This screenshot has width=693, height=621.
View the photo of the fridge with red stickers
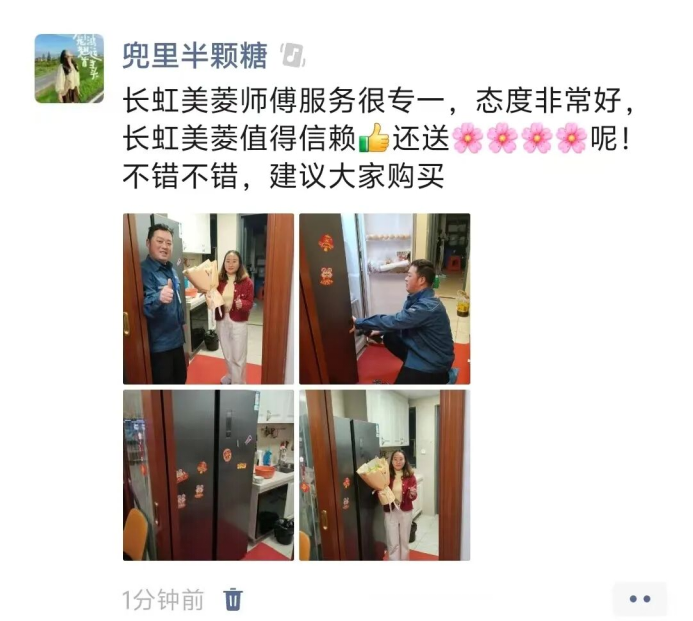click(208, 475)
